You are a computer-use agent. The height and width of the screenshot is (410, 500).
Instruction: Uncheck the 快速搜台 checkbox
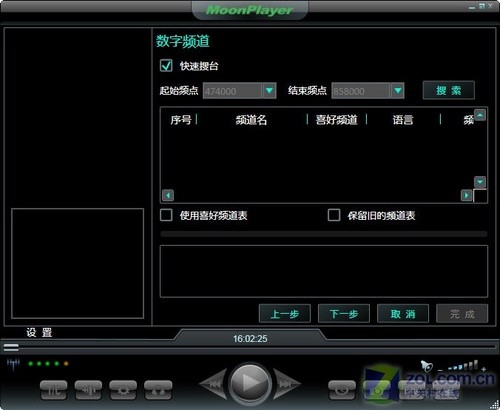coord(166,65)
